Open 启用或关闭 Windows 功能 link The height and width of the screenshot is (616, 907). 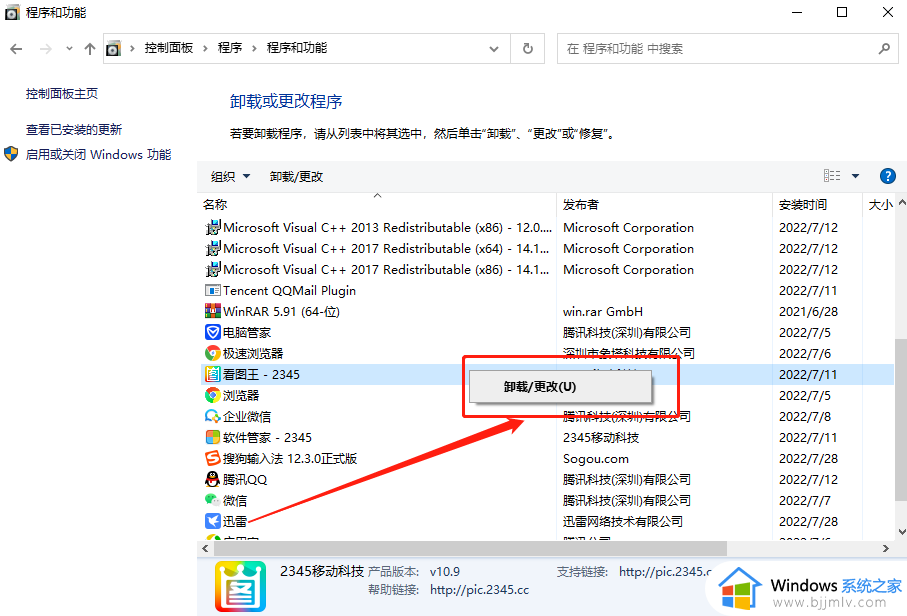click(98, 154)
